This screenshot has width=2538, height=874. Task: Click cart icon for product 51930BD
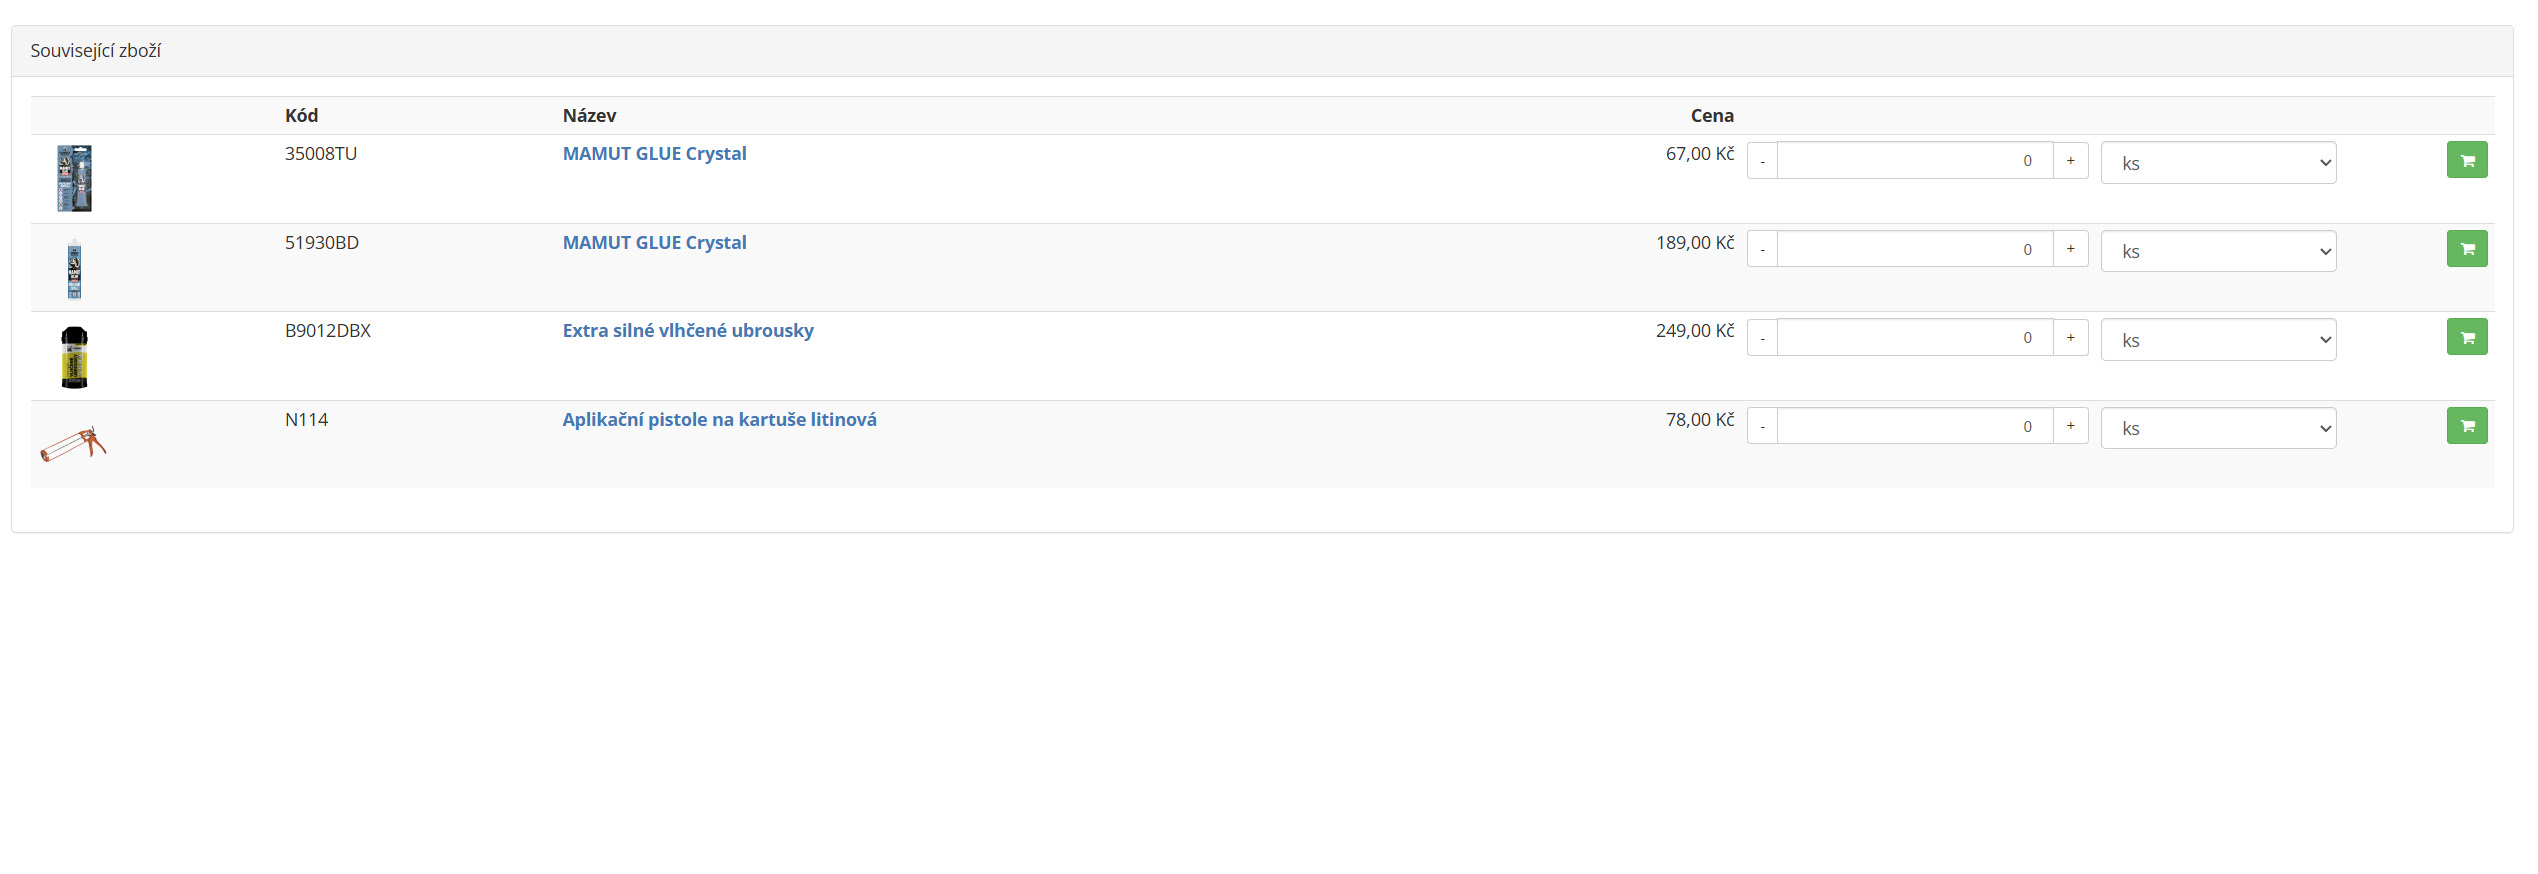tap(2466, 249)
